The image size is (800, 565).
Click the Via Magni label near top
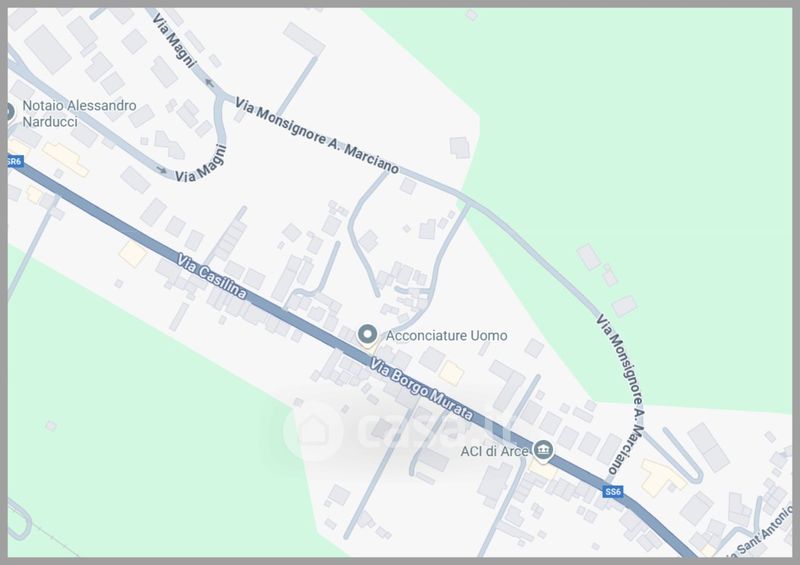(174, 42)
